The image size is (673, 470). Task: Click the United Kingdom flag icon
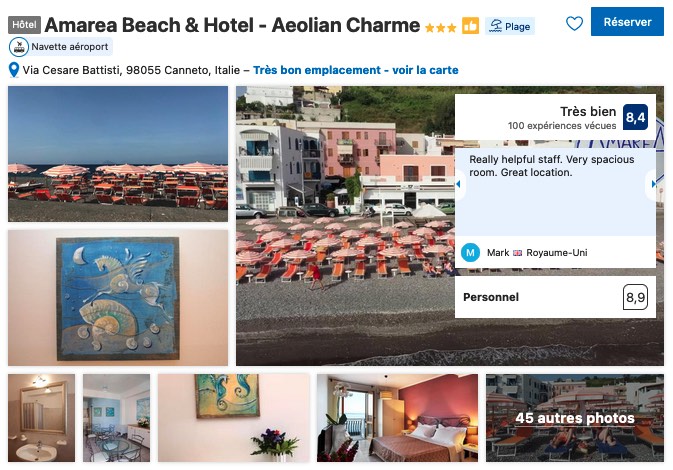[x=518, y=253]
